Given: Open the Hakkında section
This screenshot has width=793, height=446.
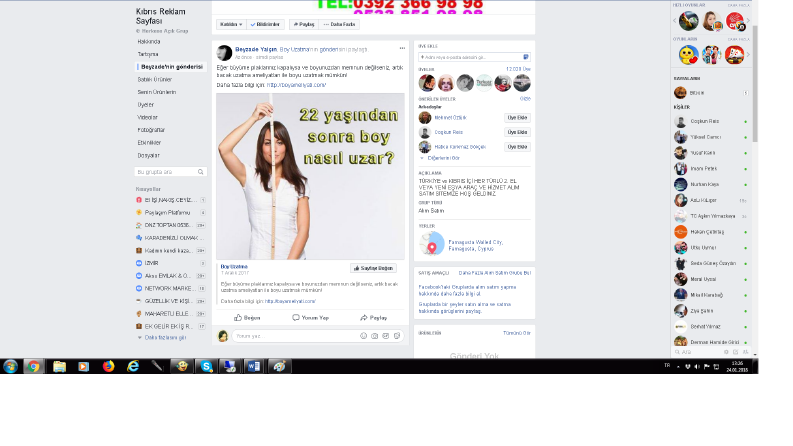Looking at the screenshot, I should click(149, 41).
